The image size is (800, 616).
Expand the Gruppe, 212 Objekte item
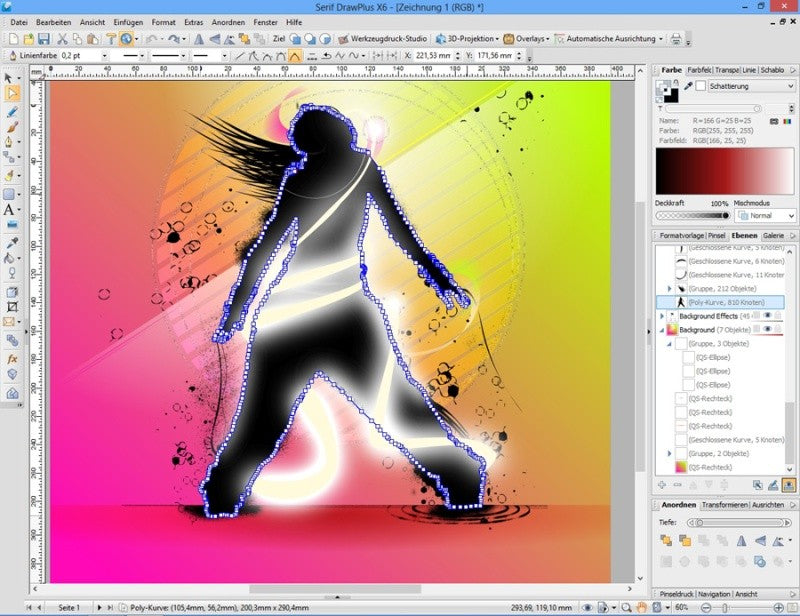[x=669, y=289]
